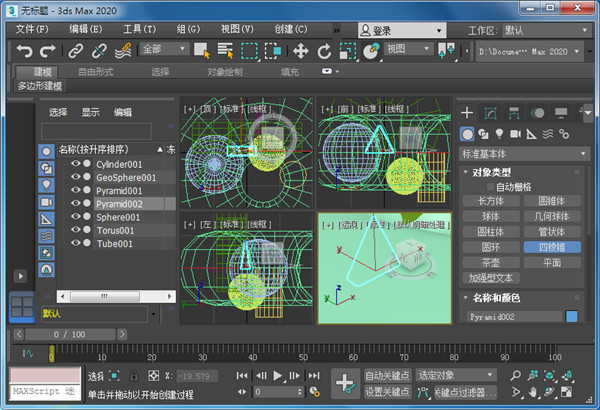Open the 标准基本体 primitive type dropdown
600x410 pixels.
[524, 154]
